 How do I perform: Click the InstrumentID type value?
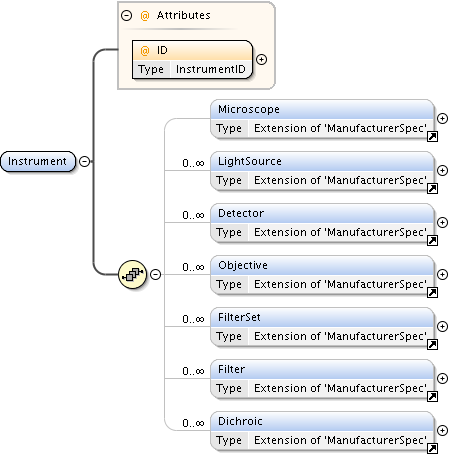[x=210, y=69]
